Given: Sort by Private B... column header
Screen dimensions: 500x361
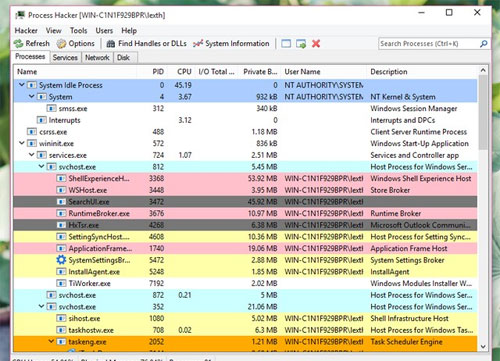Looking at the screenshot, I should (x=260, y=72).
